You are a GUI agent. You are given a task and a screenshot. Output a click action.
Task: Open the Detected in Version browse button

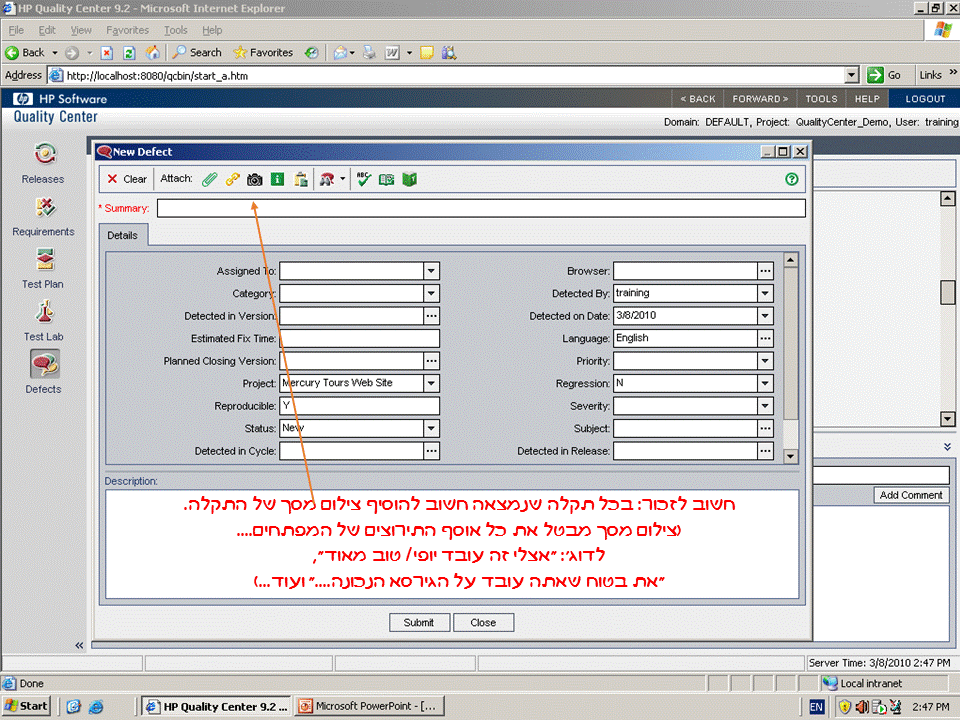[x=431, y=316]
